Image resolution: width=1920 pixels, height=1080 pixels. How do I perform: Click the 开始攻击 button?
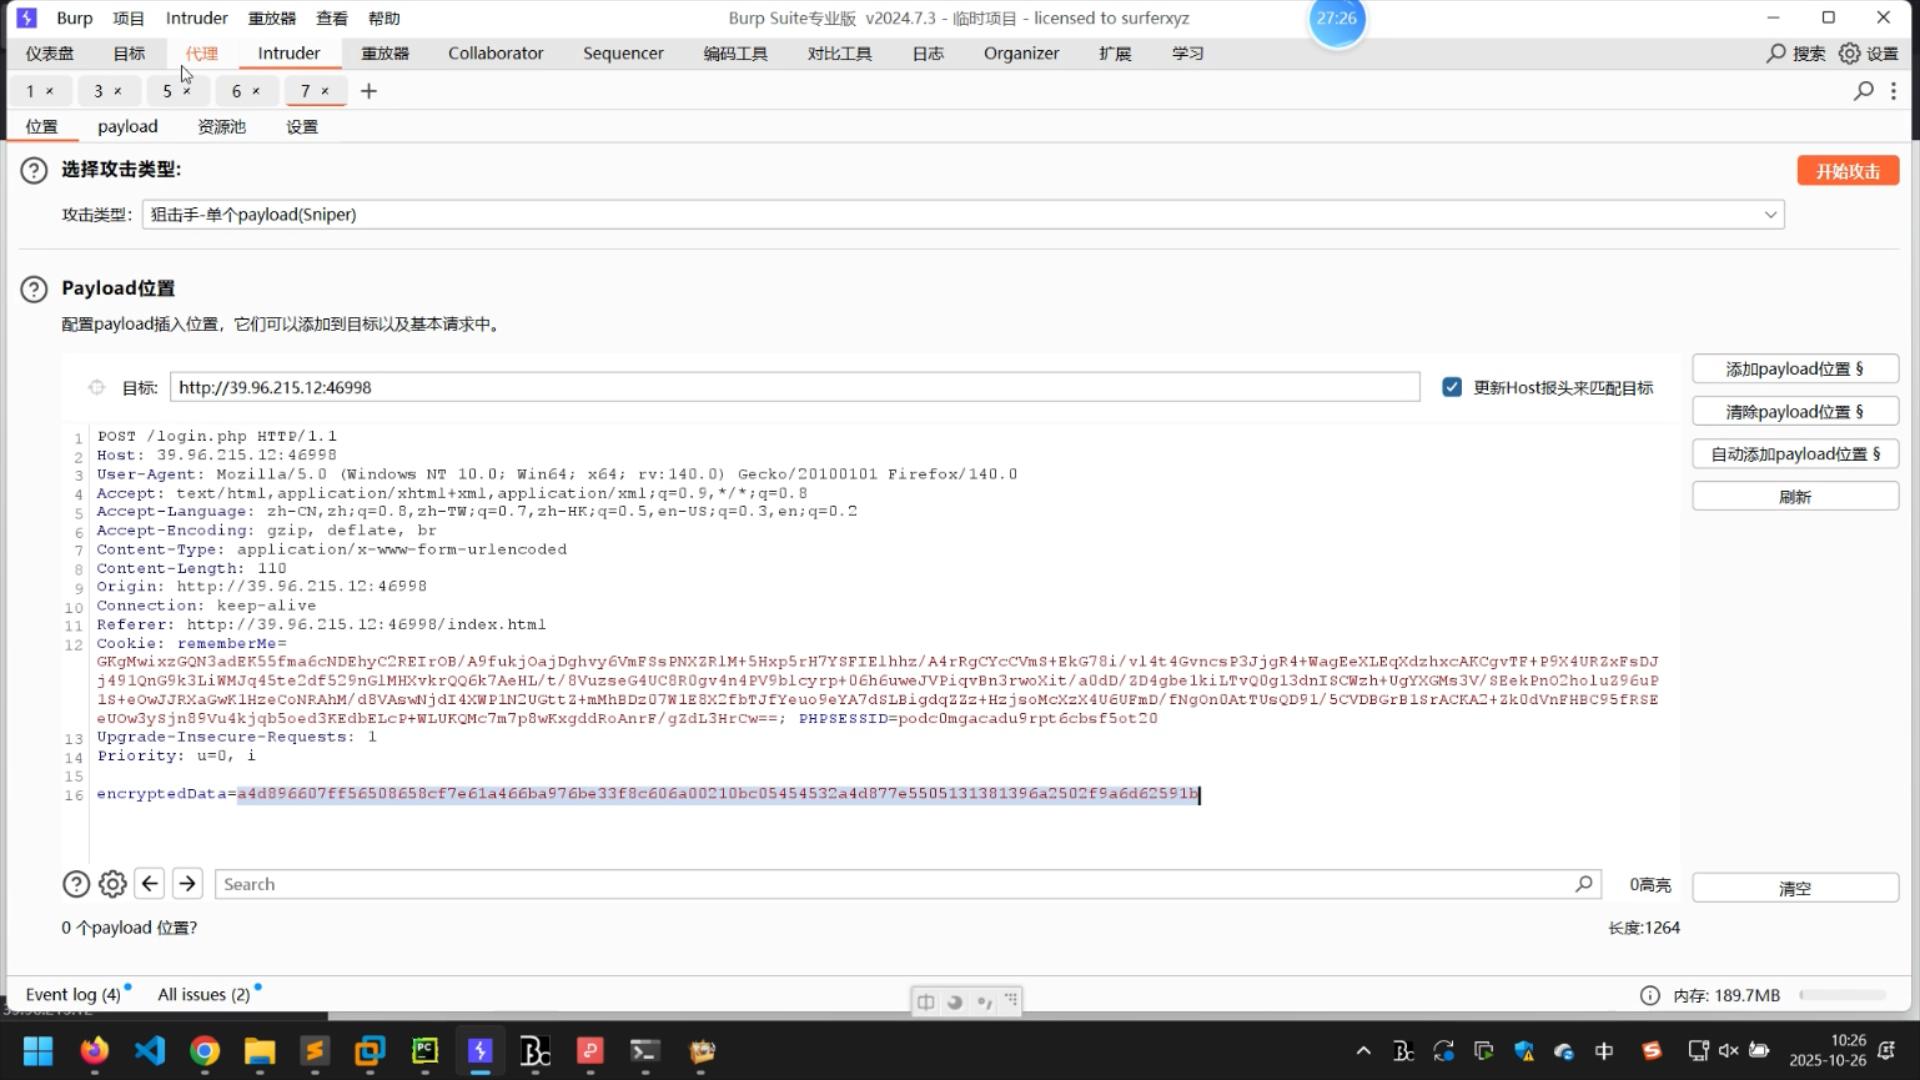[1847, 171]
